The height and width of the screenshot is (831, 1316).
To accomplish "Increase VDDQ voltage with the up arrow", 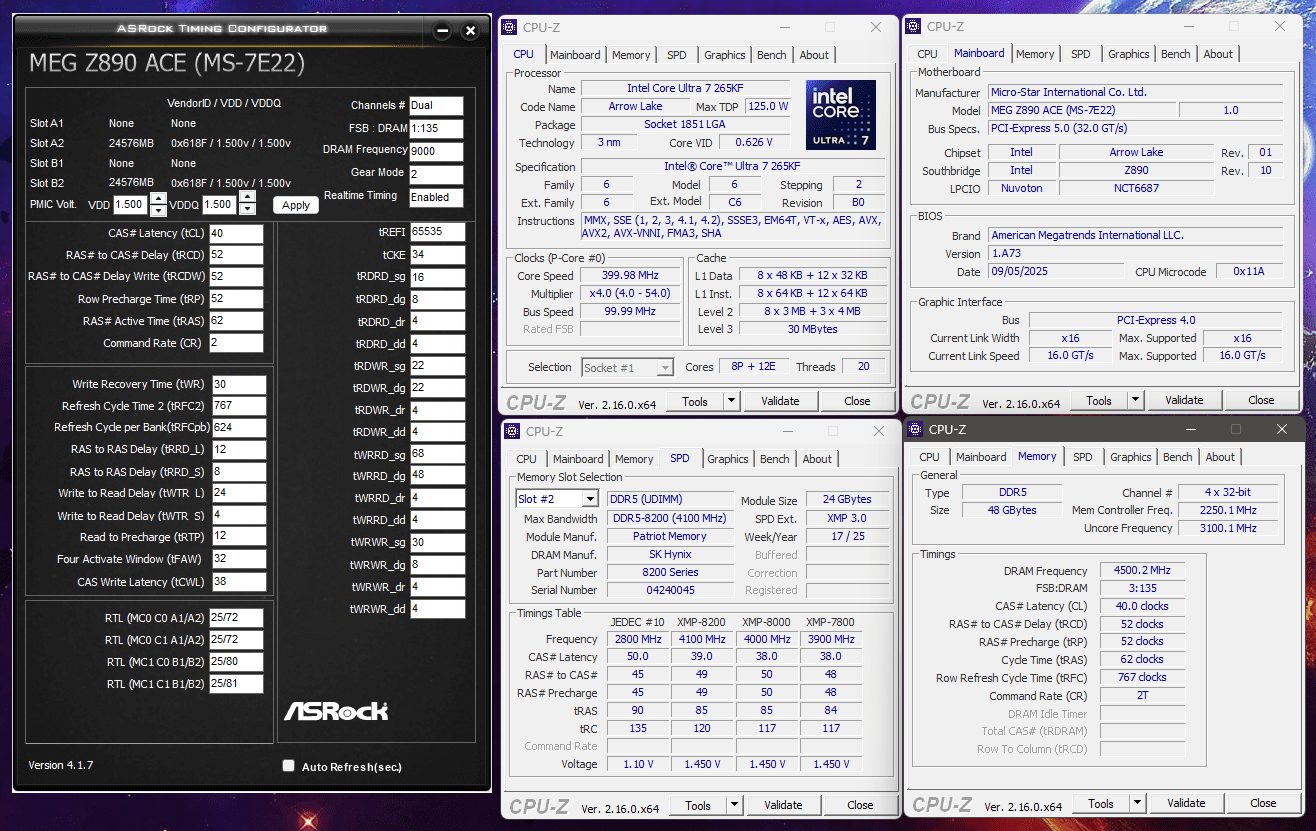I will point(246,199).
